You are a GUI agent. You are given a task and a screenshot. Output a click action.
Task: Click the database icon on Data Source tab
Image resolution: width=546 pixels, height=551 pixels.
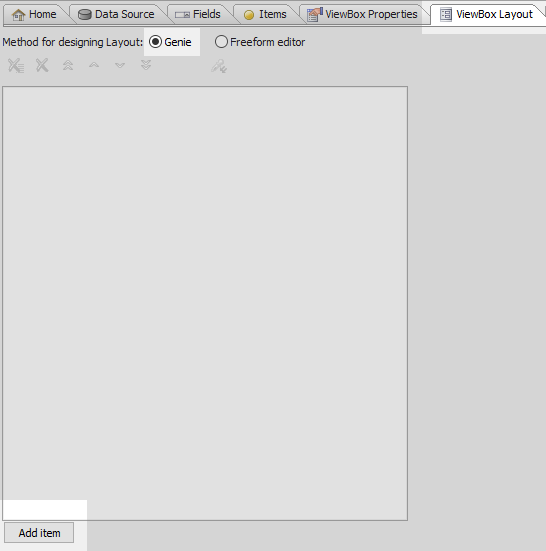point(85,14)
